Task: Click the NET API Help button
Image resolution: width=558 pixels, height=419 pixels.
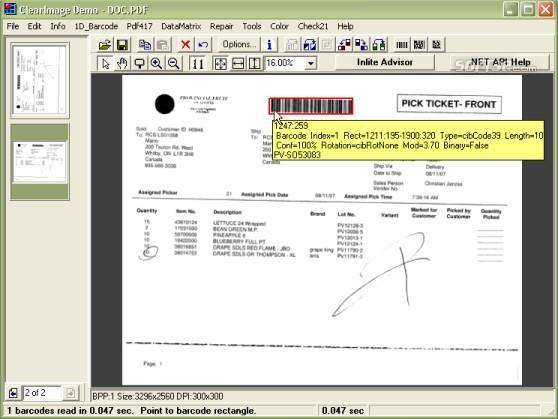Action: click(500, 63)
